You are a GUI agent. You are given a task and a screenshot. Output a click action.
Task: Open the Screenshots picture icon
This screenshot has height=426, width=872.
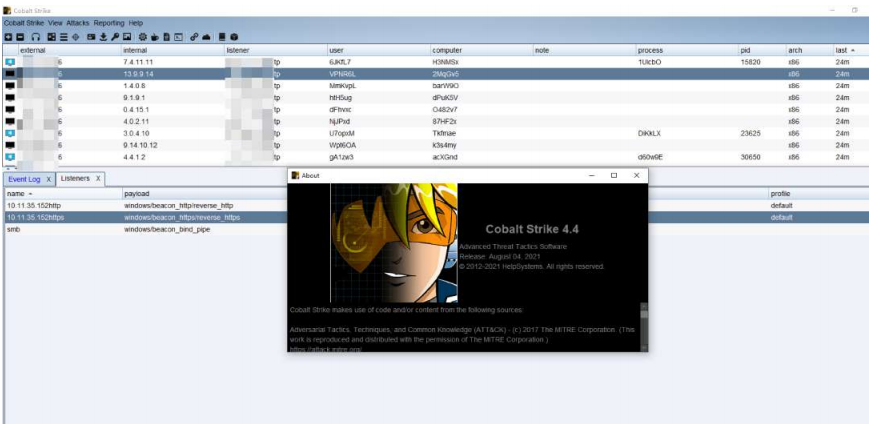click(127, 37)
